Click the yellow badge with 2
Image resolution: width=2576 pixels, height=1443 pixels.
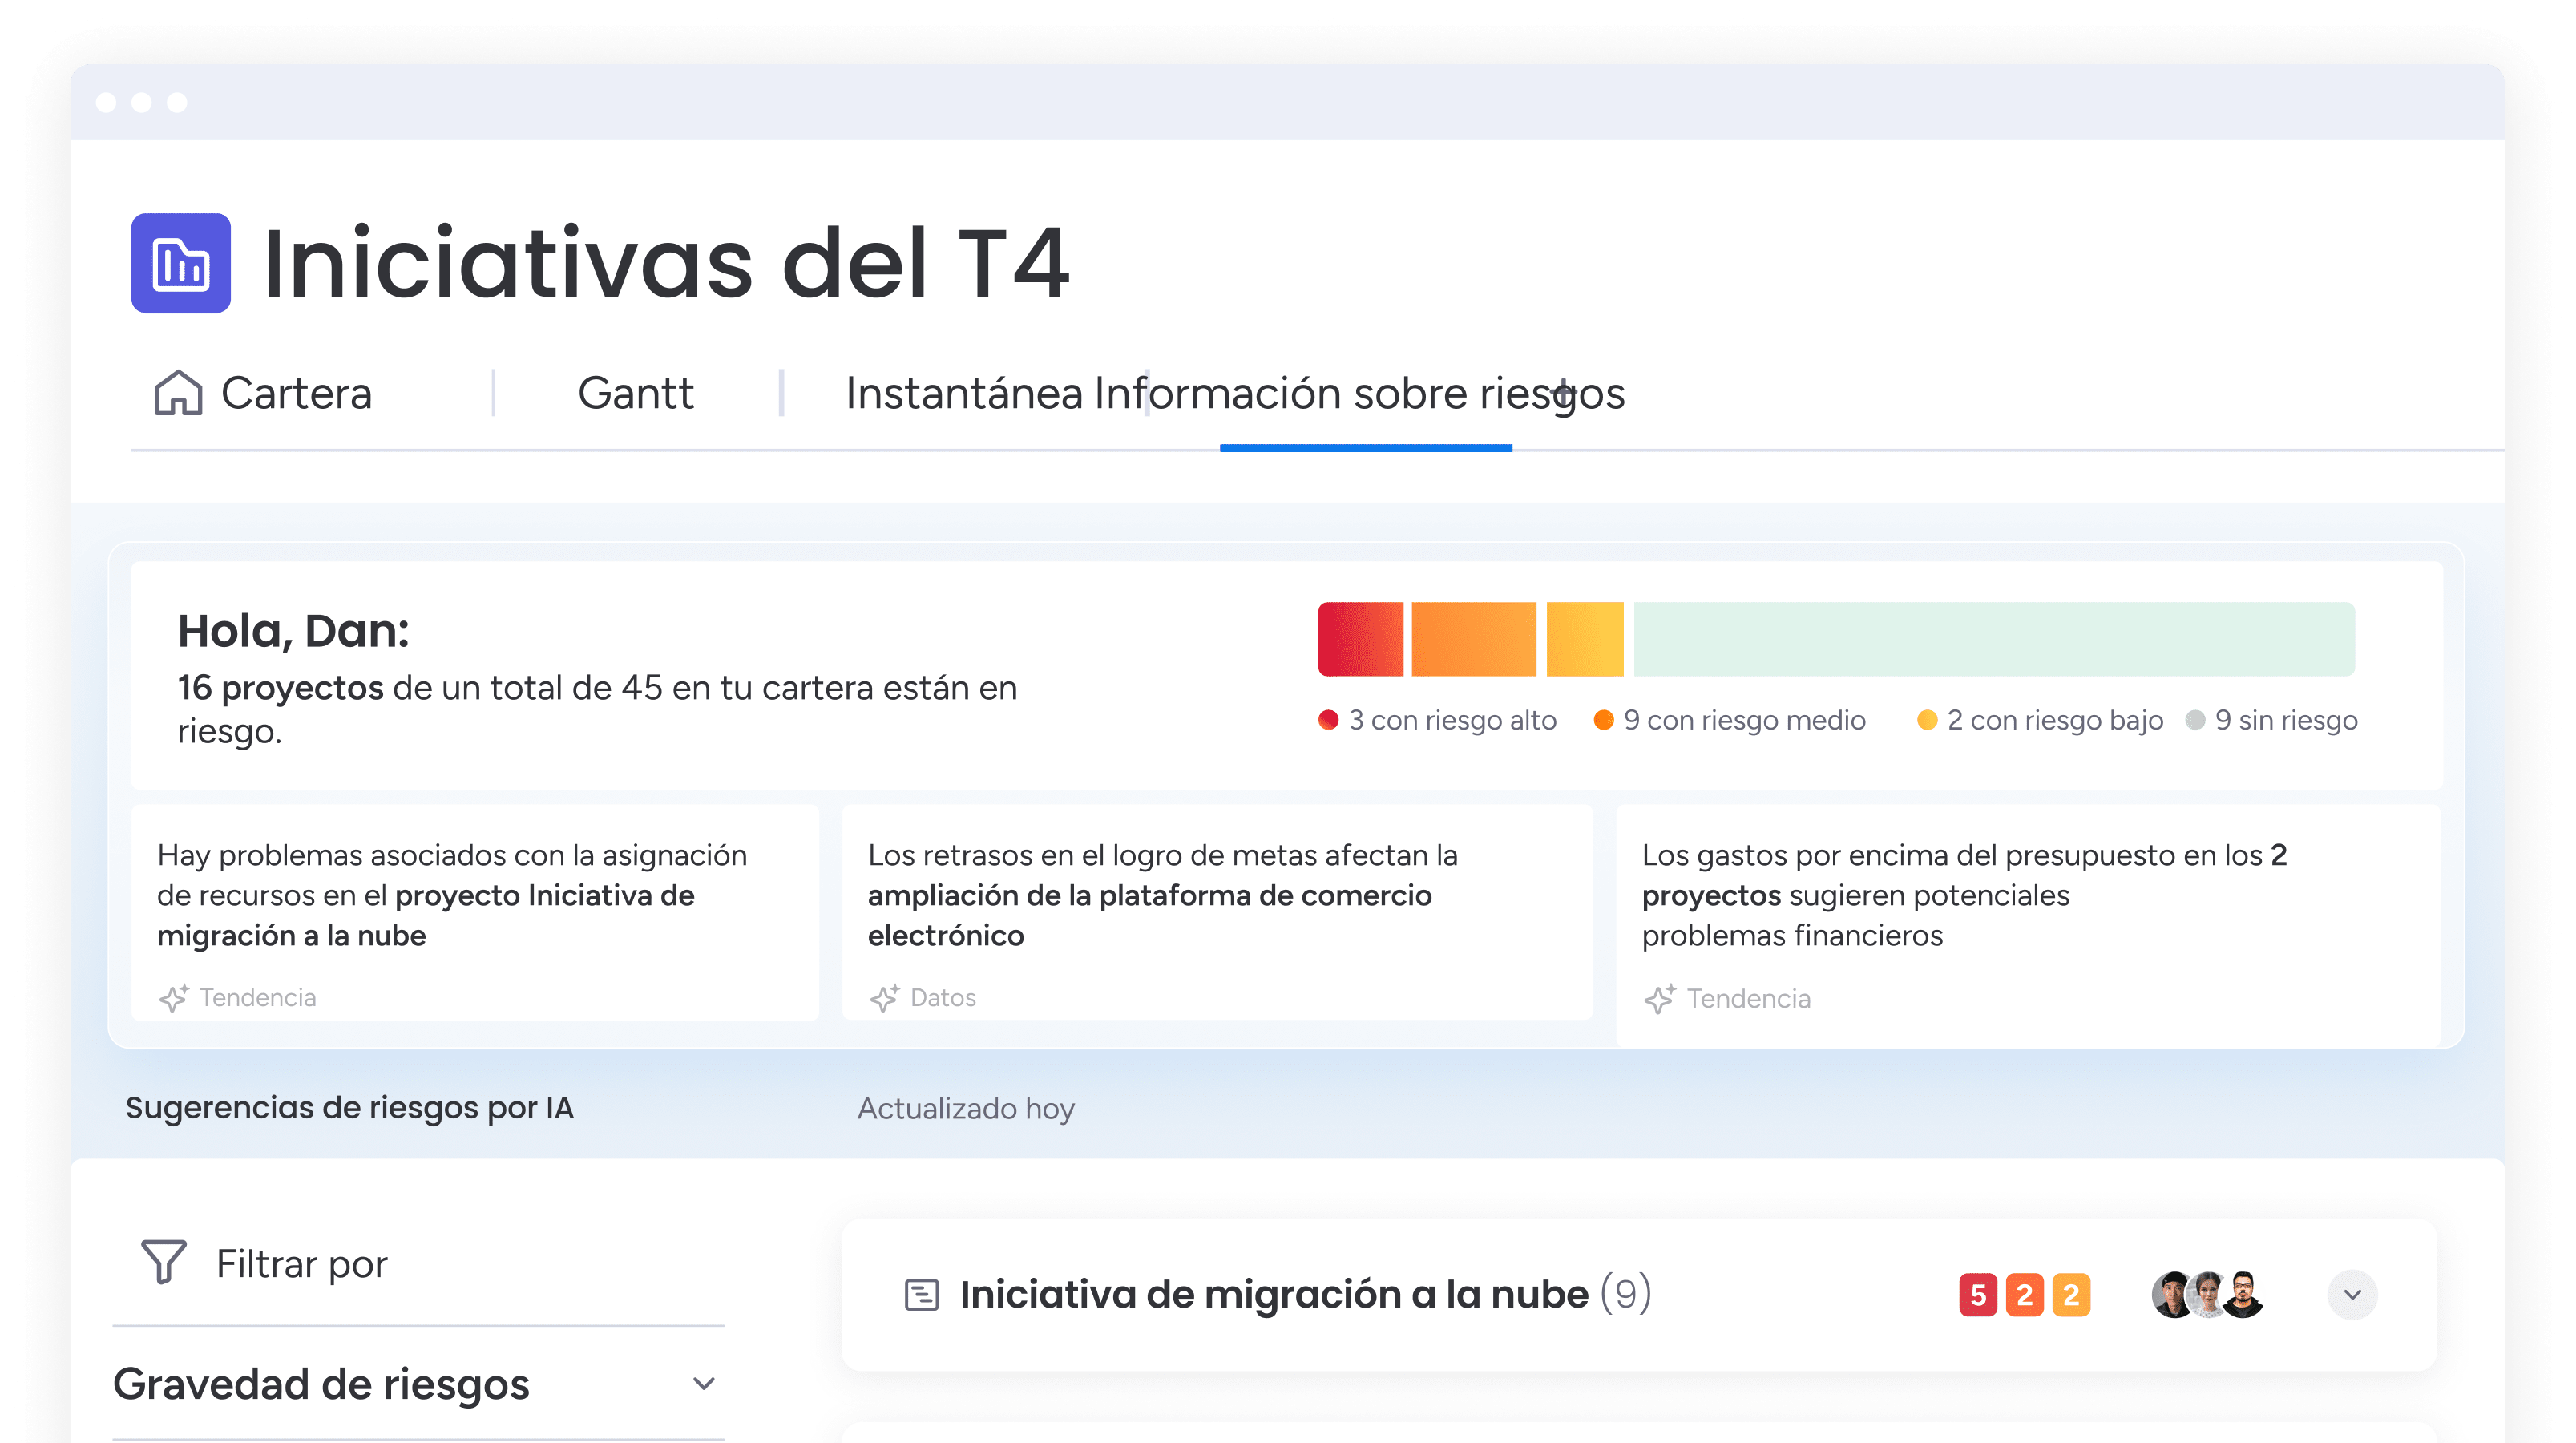pyautogui.click(x=2071, y=1296)
